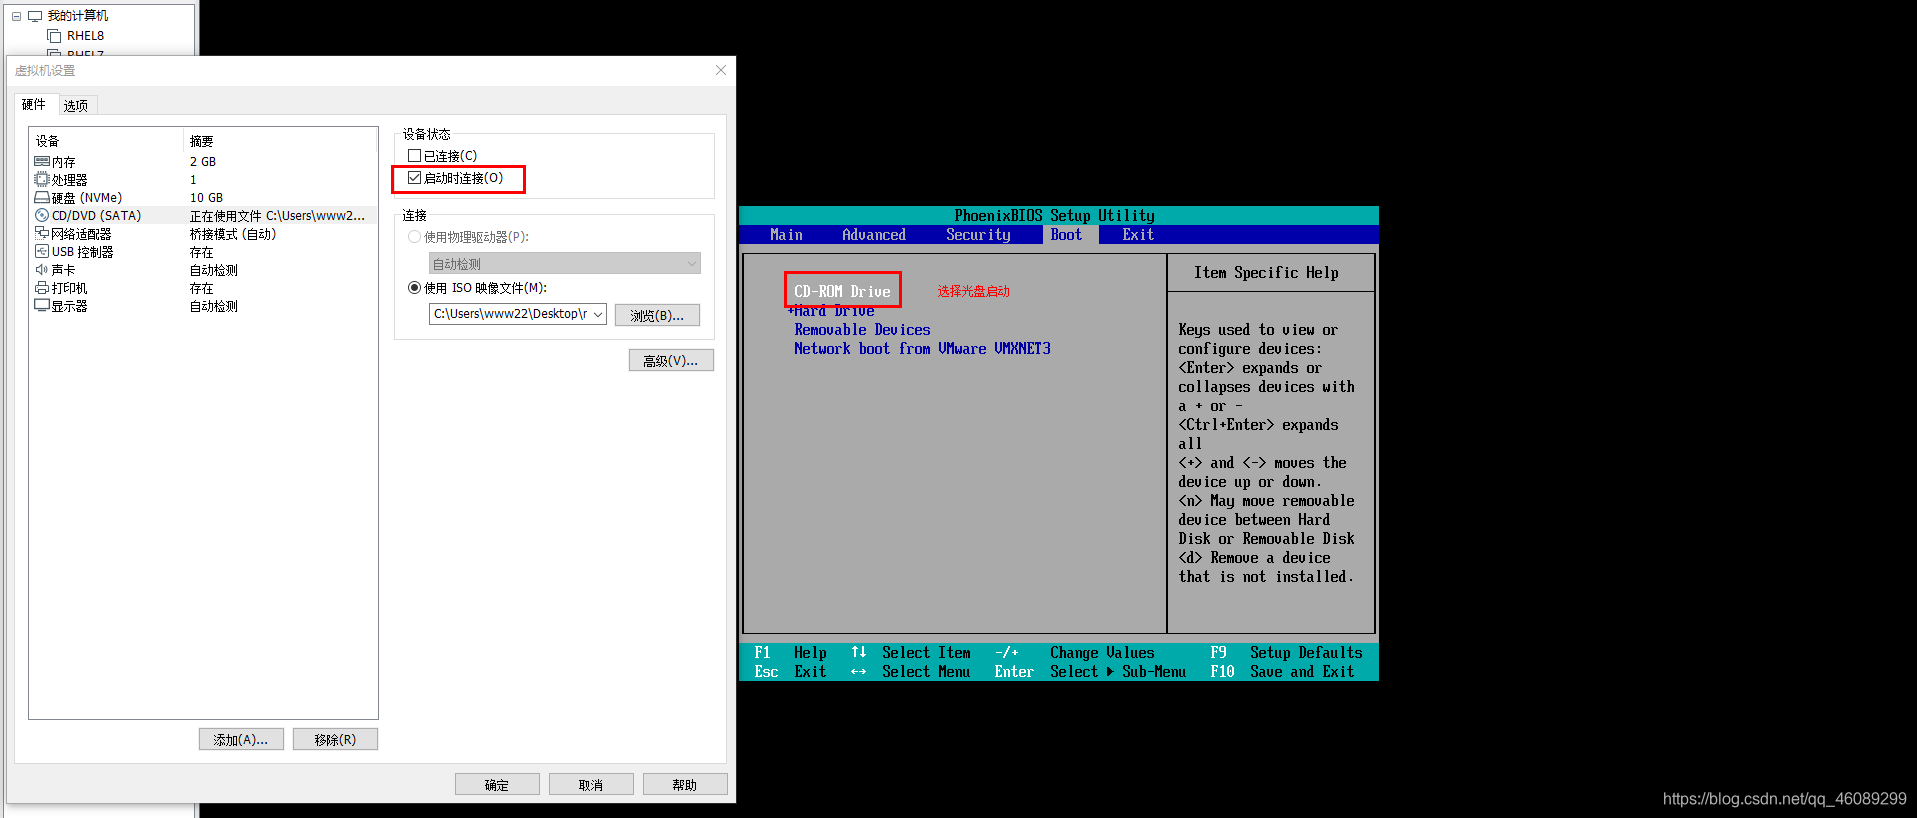Select the Hard Drive boot entry
The height and width of the screenshot is (818, 1917).
833,311
